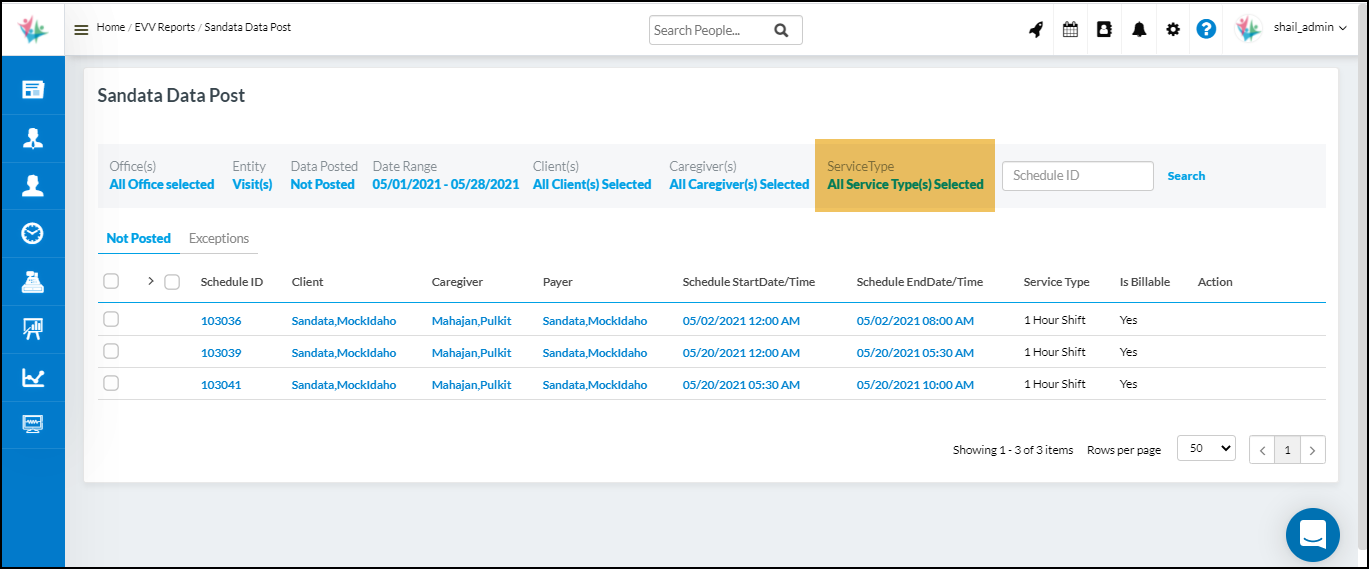Click the Schedule ID input field
The width and height of the screenshot is (1369, 569).
point(1077,176)
